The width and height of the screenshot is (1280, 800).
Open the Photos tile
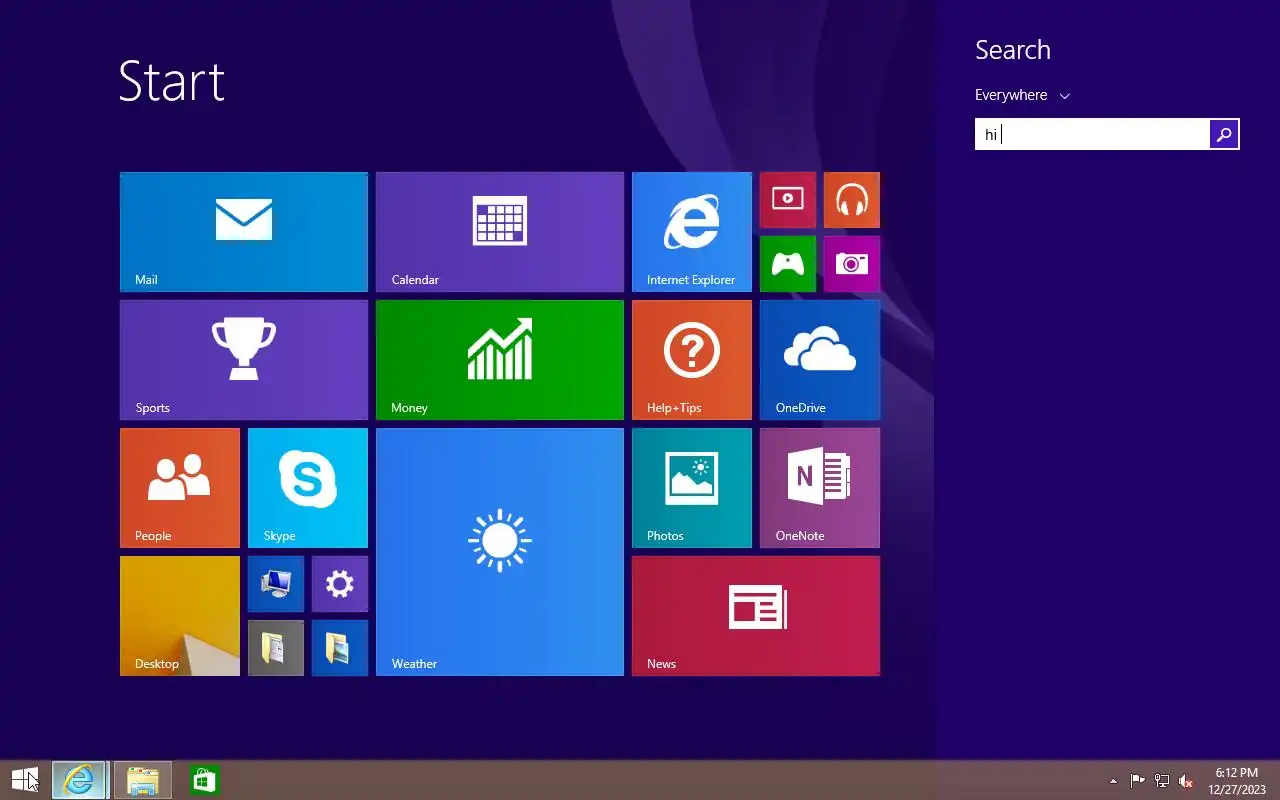pyautogui.click(x=692, y=488)
